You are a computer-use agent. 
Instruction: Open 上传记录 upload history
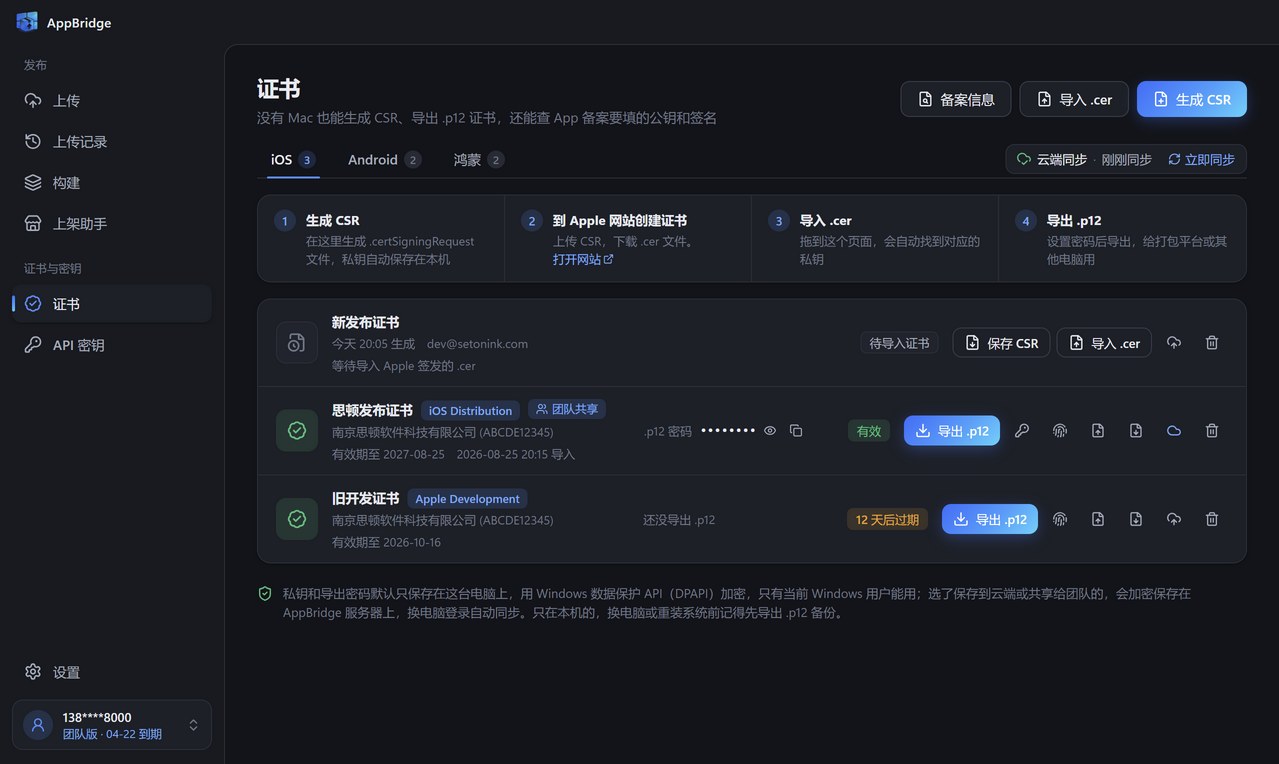coord(111,142)
